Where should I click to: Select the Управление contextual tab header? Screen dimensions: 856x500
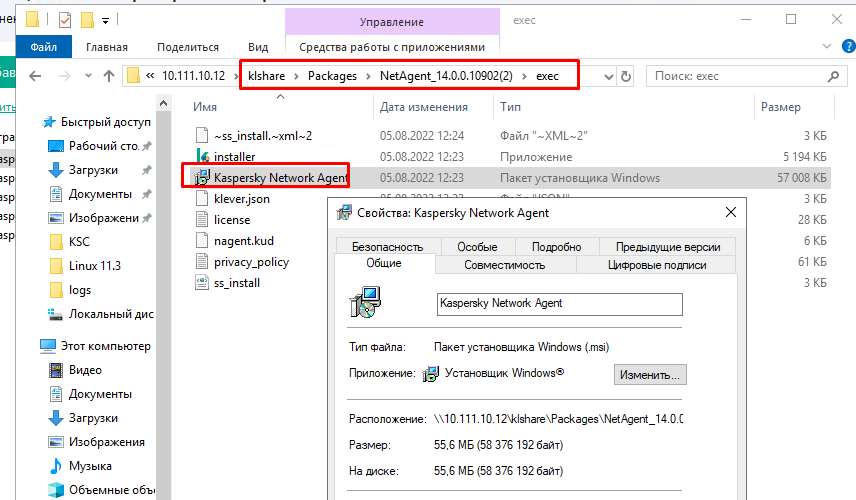click(392, 22)
